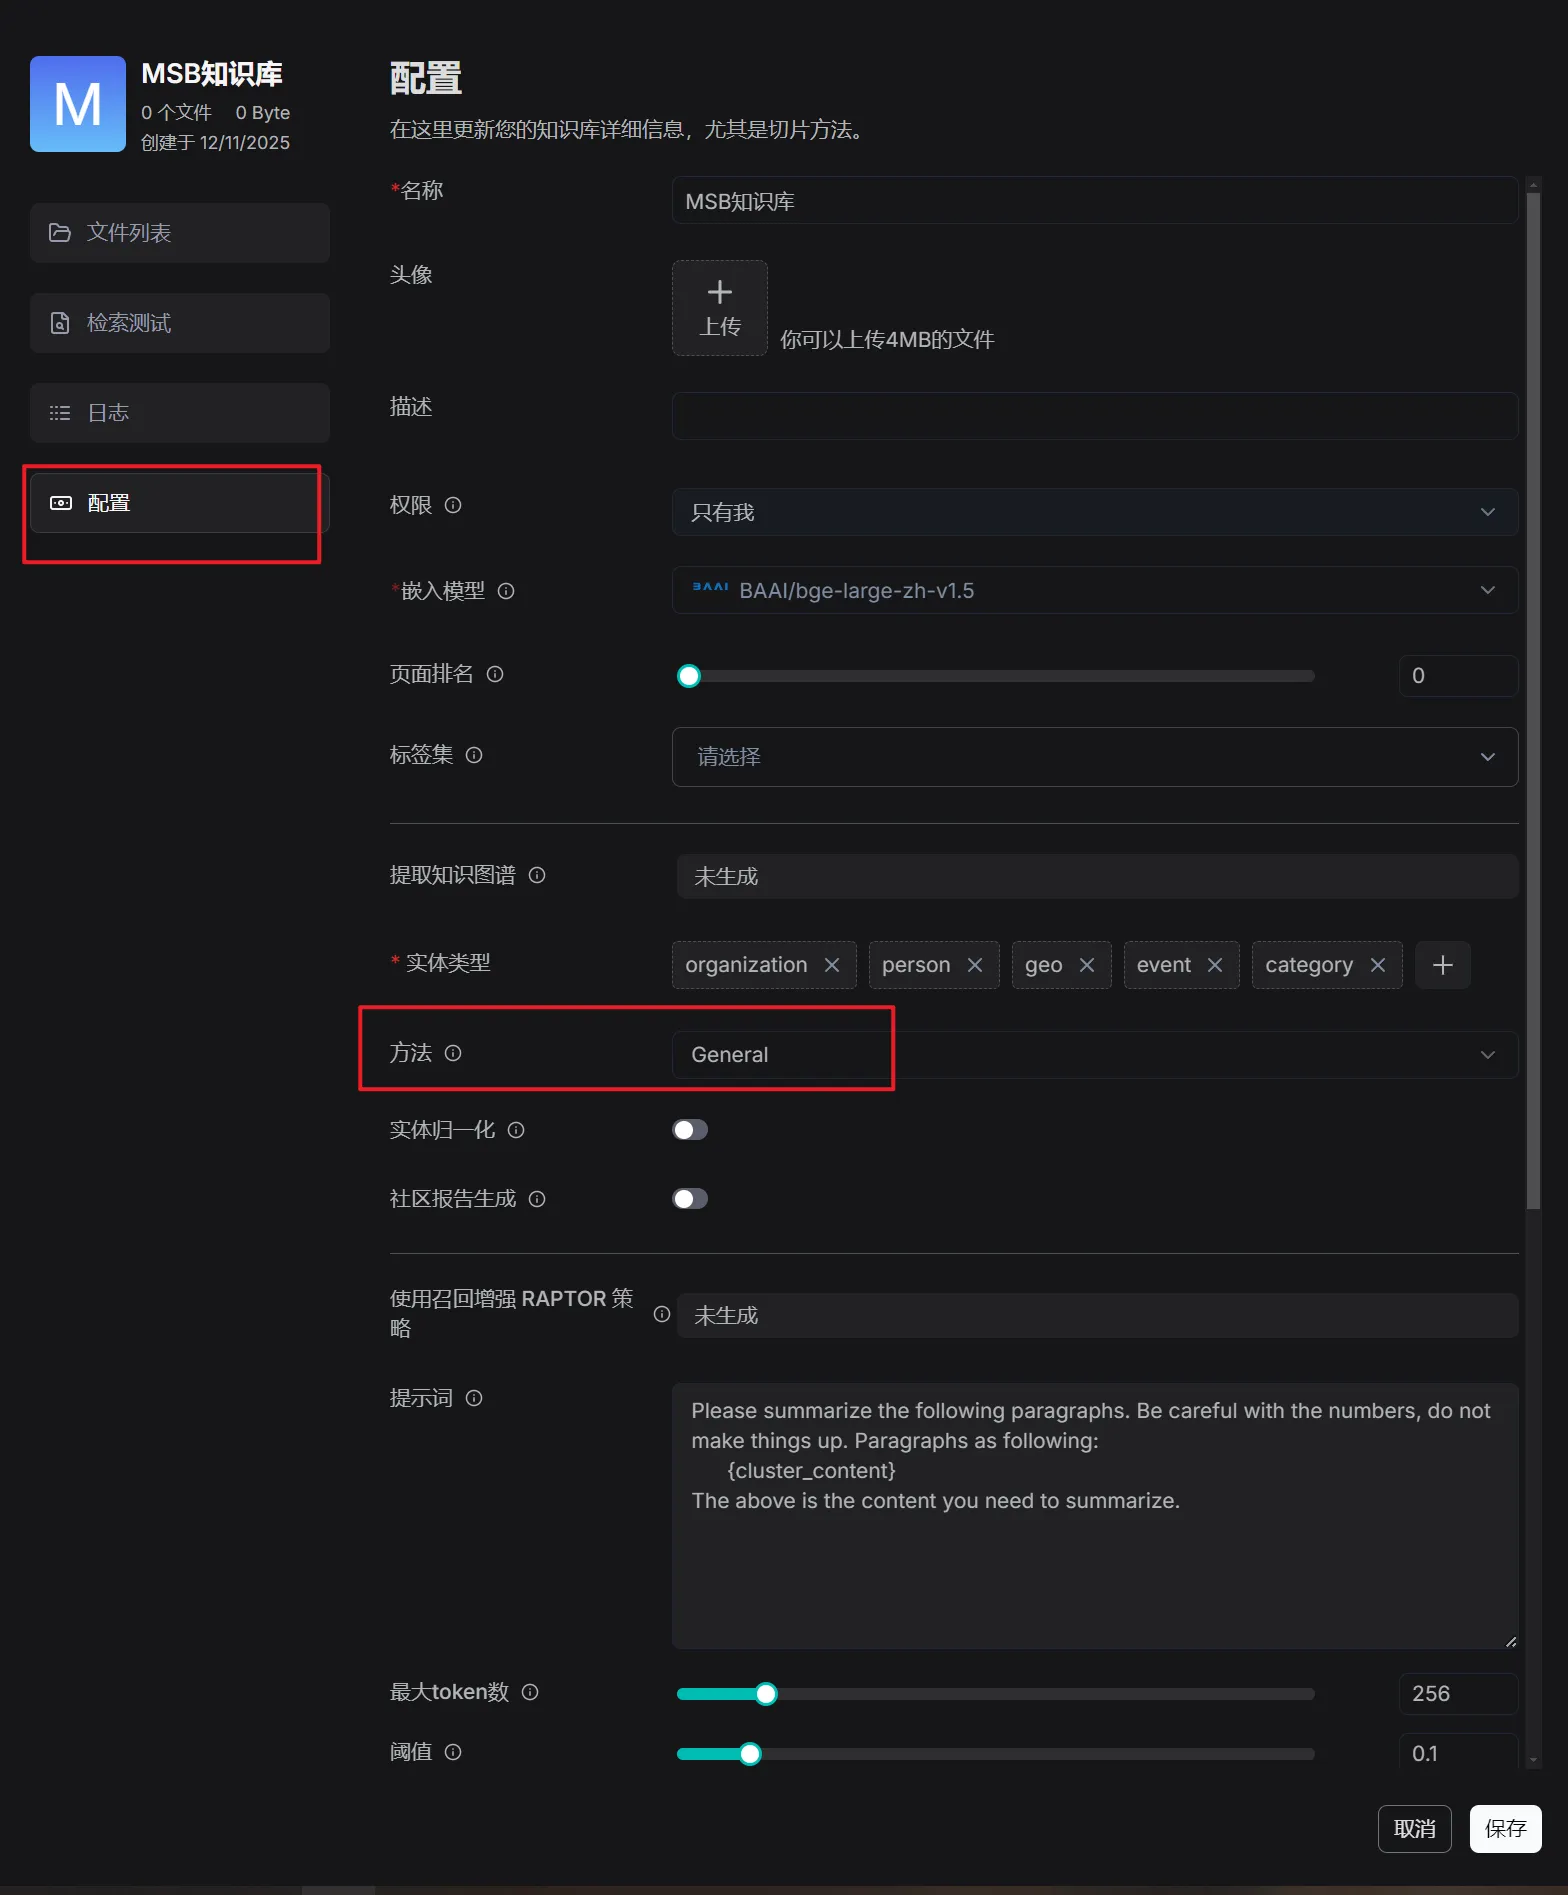Viewport: 1568px width, 1895px height.
Task: Click the 最大token数 slider handle
Action: [x=766, y=1694]
